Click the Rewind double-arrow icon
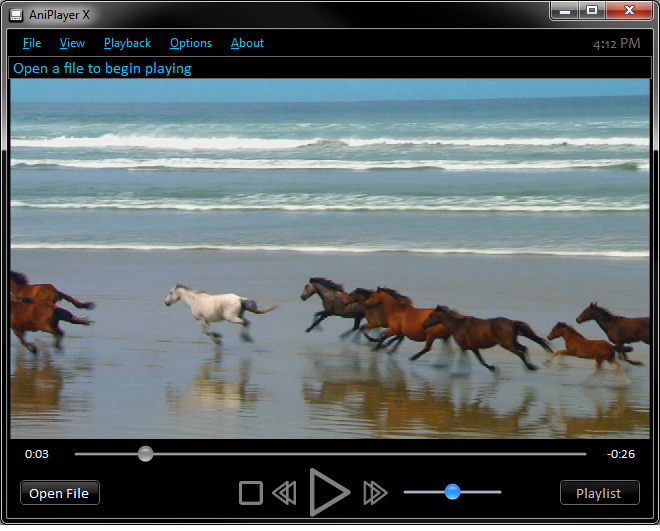Screen dimensions: 660x531 [285, 492]
